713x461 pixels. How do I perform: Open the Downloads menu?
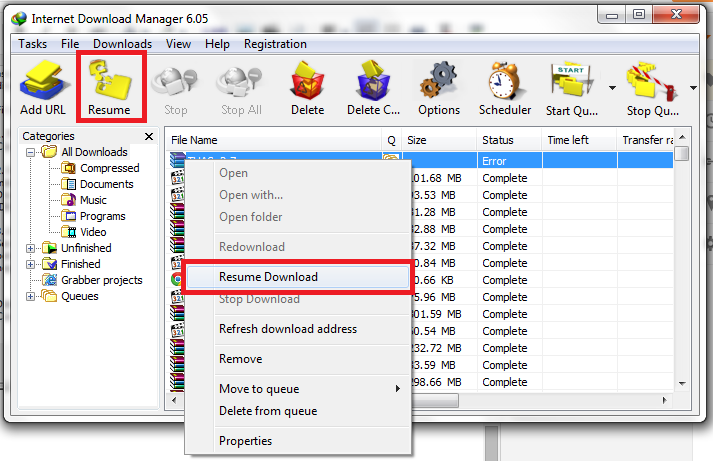[122, 44]
